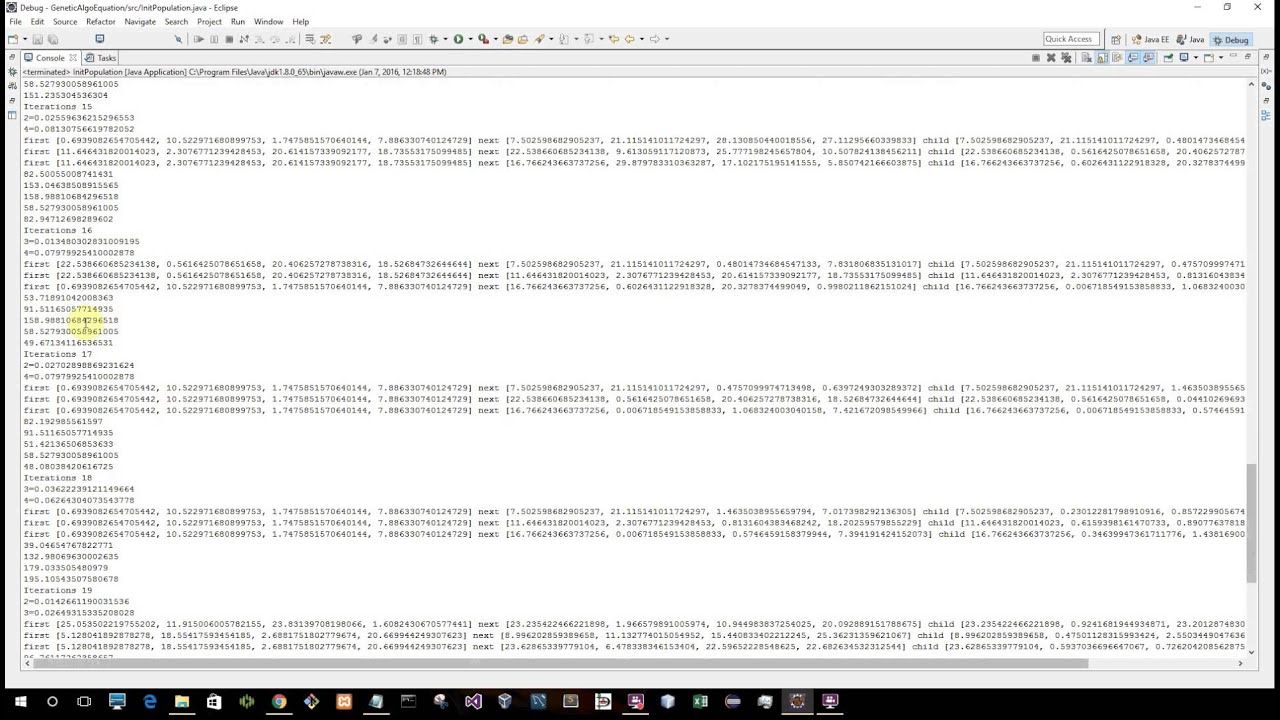1280x720 pixels.
Task: Click the Open Console icon
Action: pyautogui.click(x=1208, y=58)
